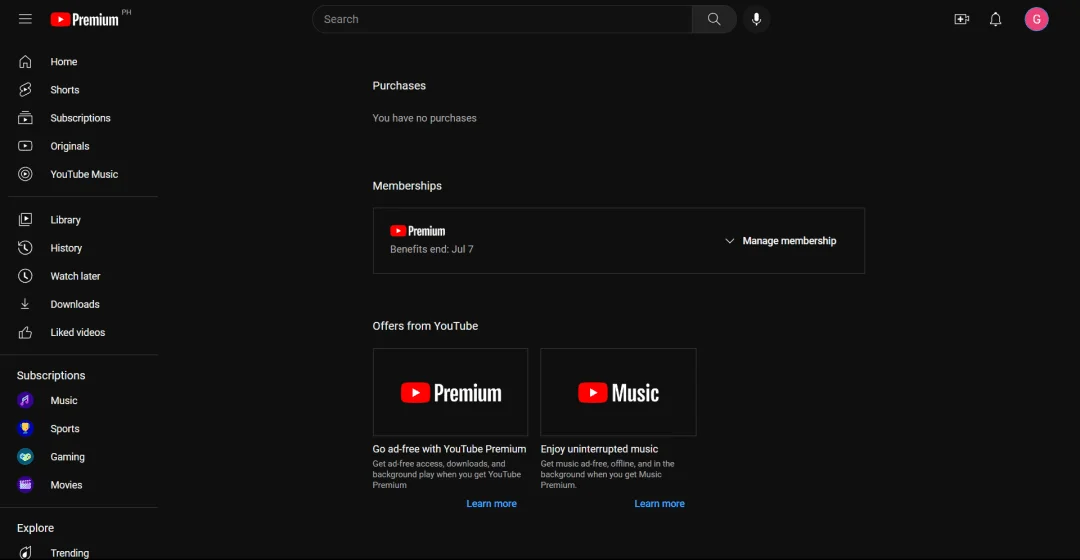Image resolution: width=1080 pixels, height=560 pixels.
Task: Expand the Manage membership chevron
Action: 729,241
